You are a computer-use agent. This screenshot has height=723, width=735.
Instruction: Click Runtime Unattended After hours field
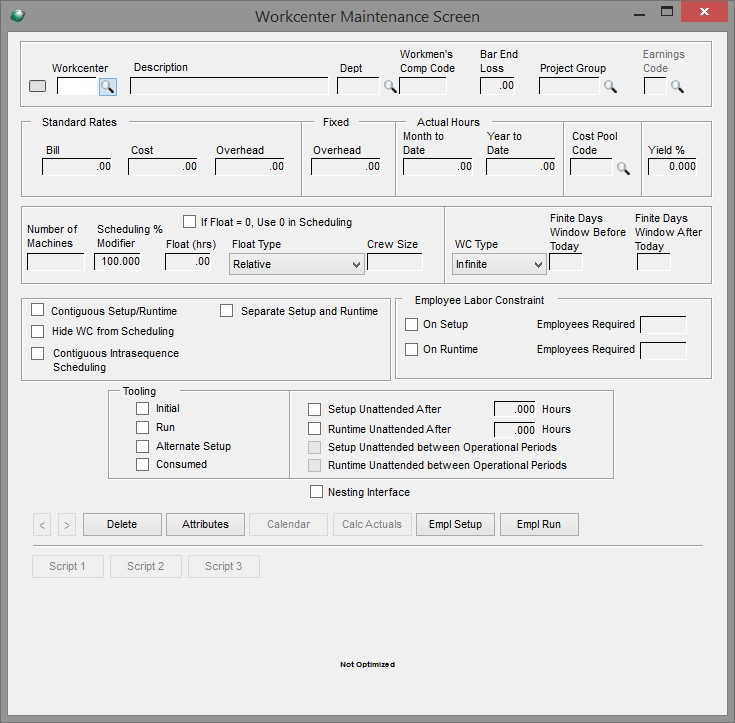[515, 429]
